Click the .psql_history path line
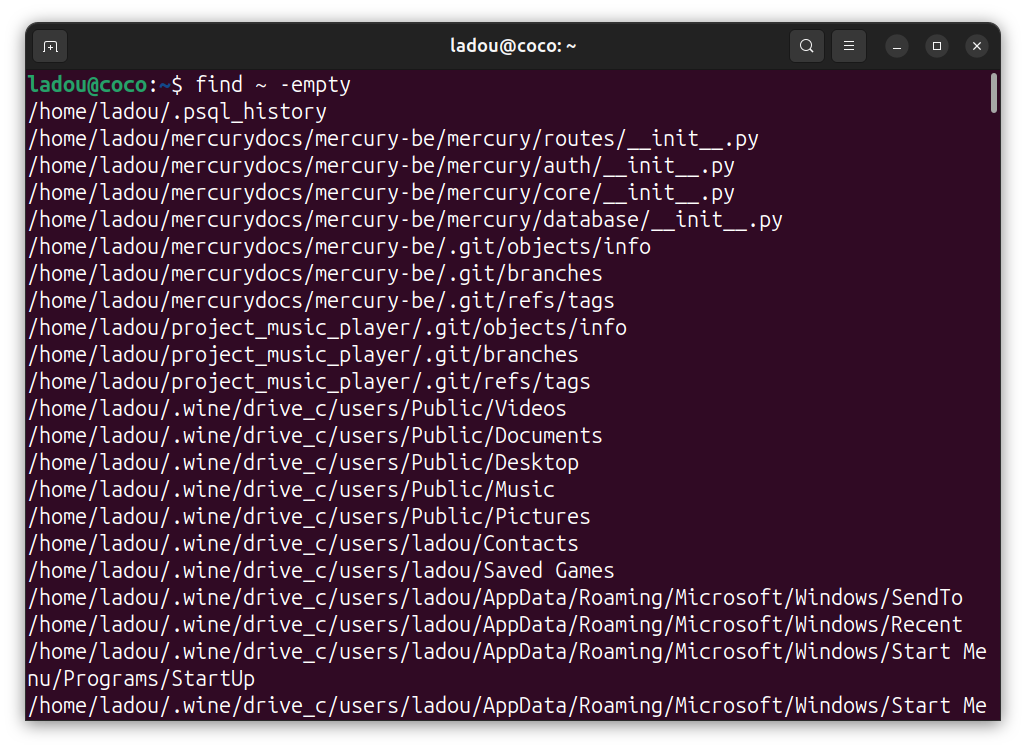This screenshot has height=749, width=1026. [178, 111]
